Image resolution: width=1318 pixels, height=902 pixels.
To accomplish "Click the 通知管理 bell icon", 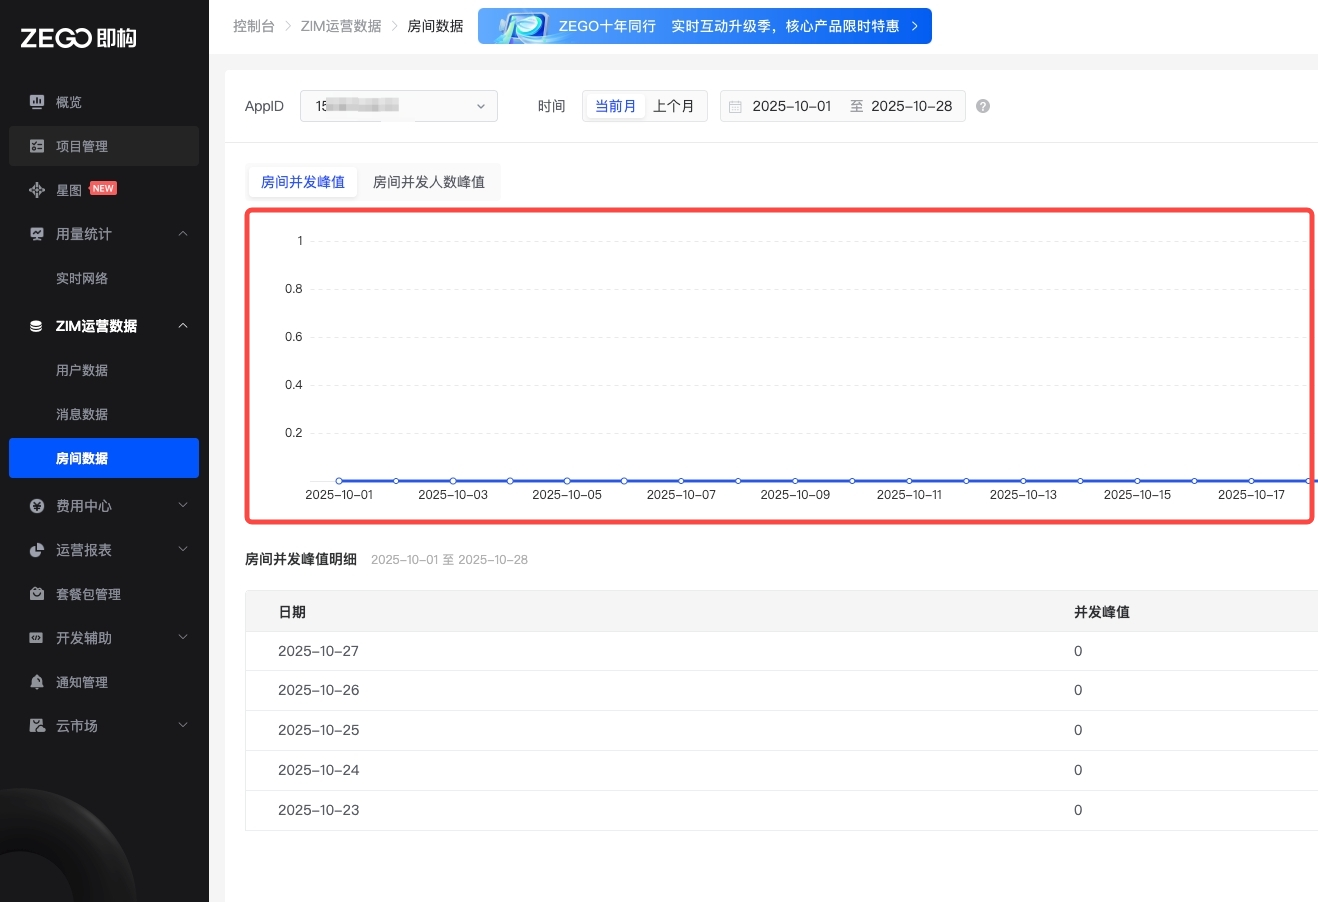I will pyautogui.click(x=37, y=682).
